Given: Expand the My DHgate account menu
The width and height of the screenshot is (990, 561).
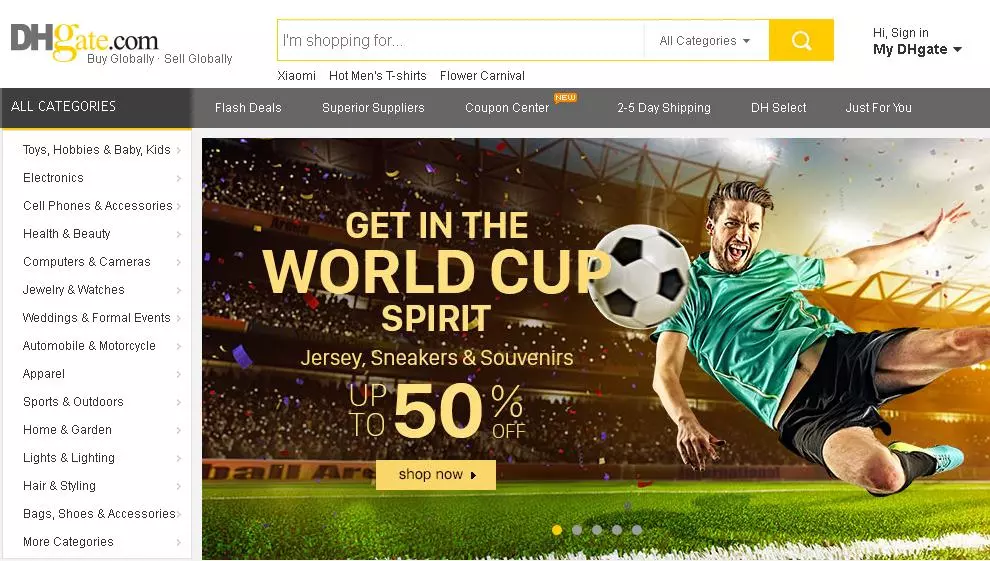Looking at the screenshot, I should [917, 49].
